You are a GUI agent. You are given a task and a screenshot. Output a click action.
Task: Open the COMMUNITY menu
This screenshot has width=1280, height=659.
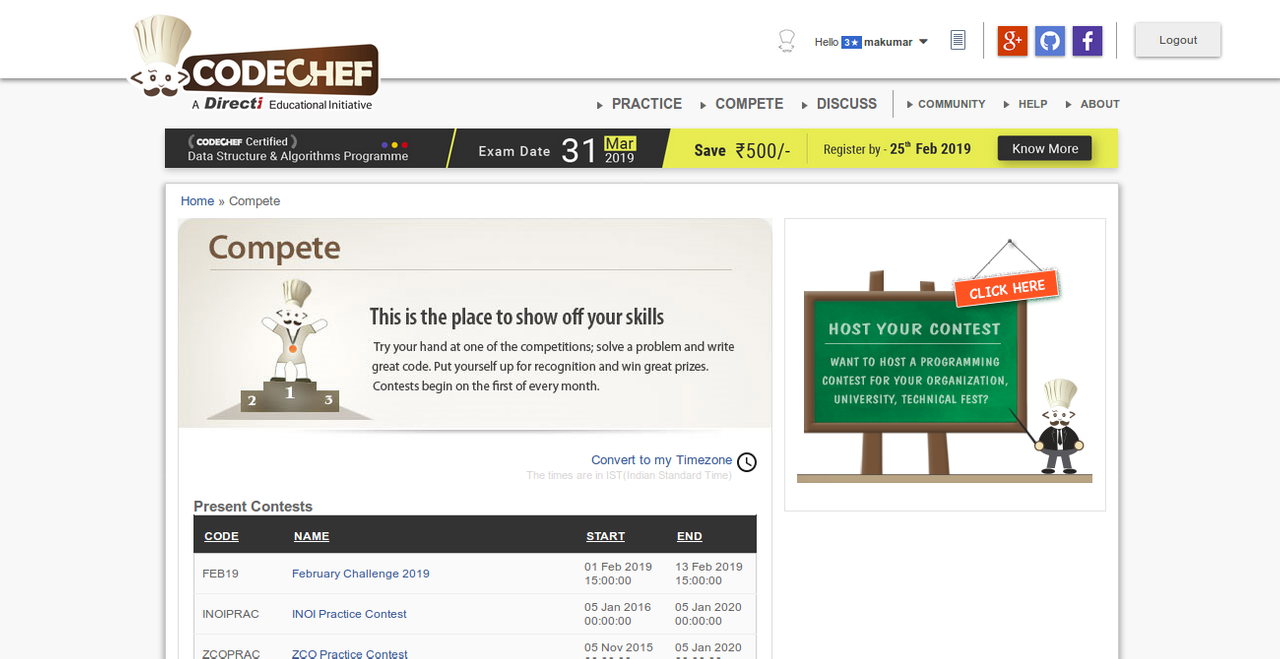951,104
